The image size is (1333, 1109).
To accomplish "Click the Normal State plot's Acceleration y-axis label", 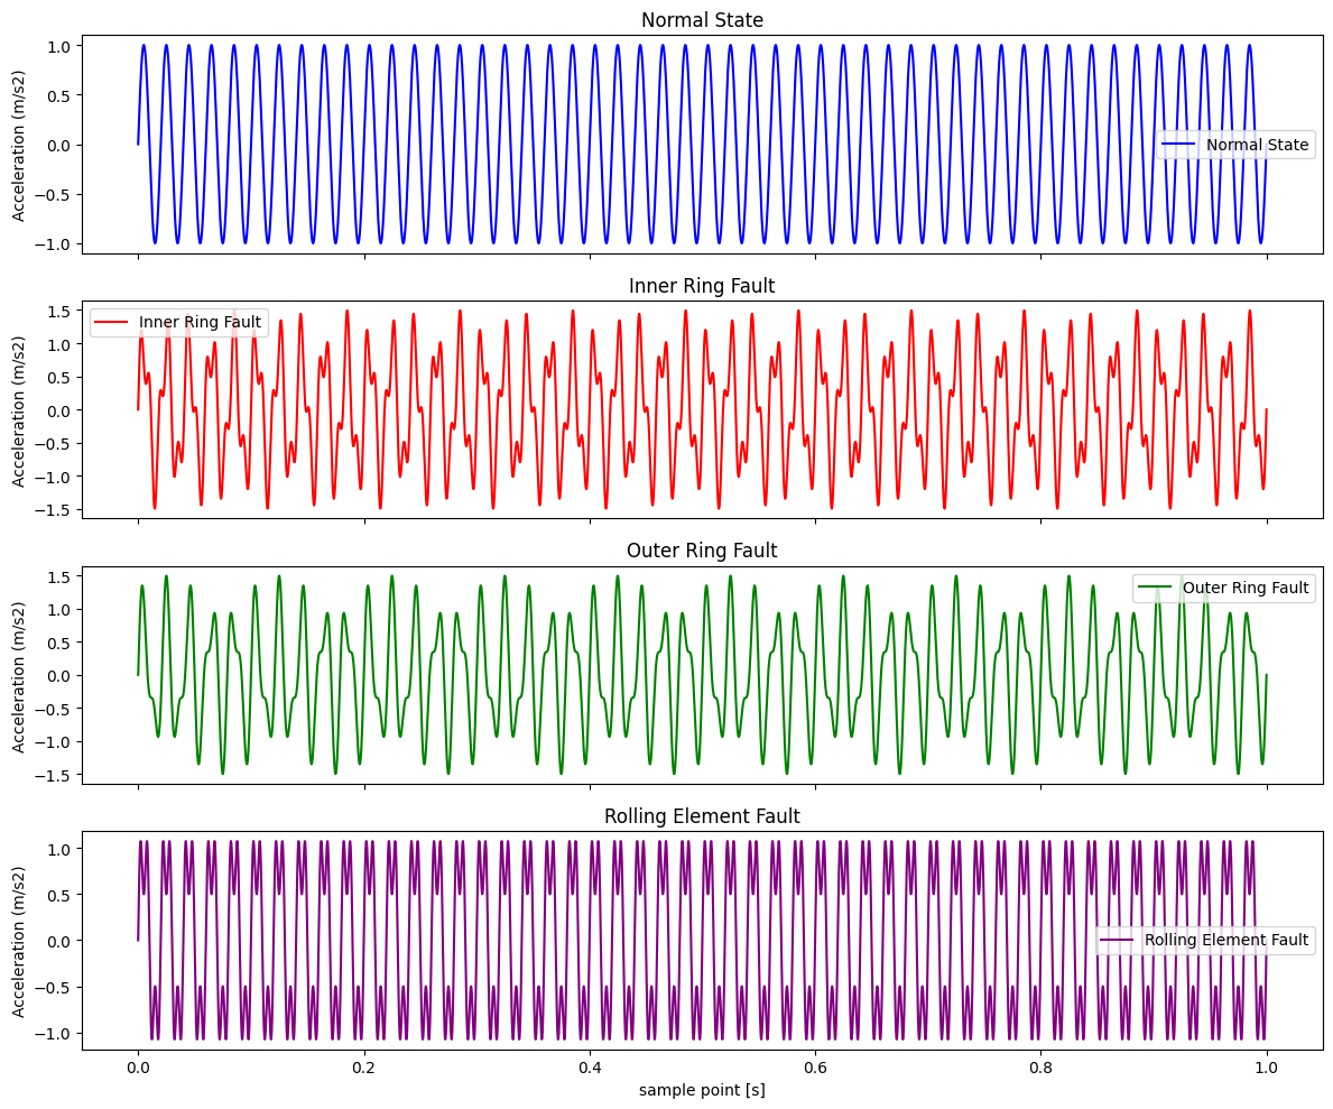I will [x=18, y=146].
